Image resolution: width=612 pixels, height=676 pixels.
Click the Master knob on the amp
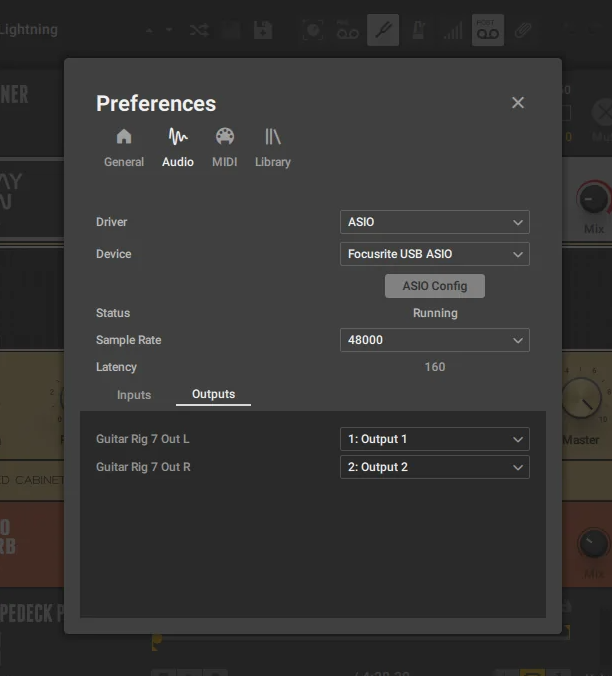coord(581,400)
